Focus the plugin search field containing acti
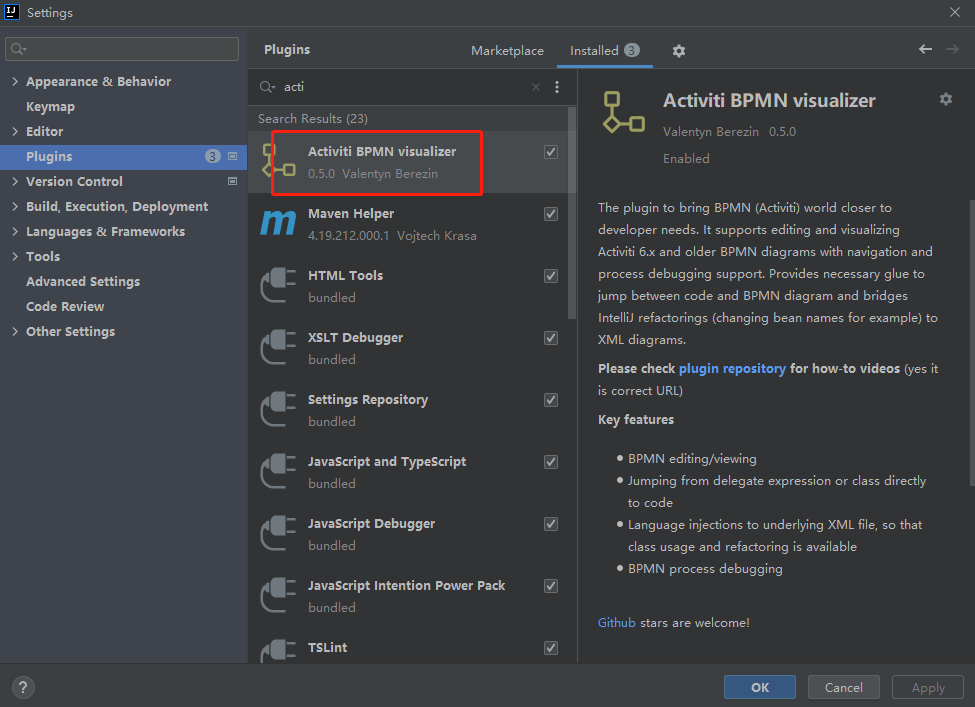The image size is (975, 707). (404, 87)
